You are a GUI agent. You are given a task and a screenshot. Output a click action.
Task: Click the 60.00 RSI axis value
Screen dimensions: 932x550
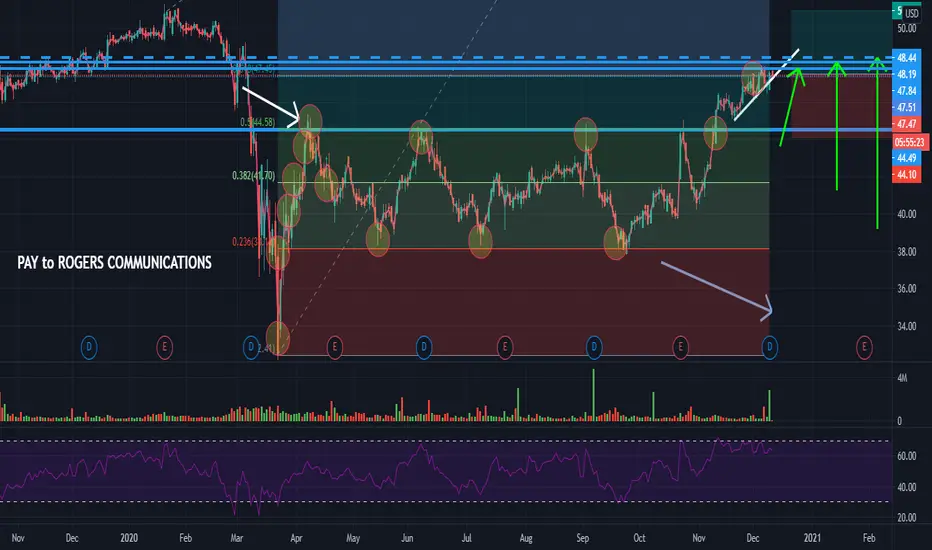tap(906, 456)
